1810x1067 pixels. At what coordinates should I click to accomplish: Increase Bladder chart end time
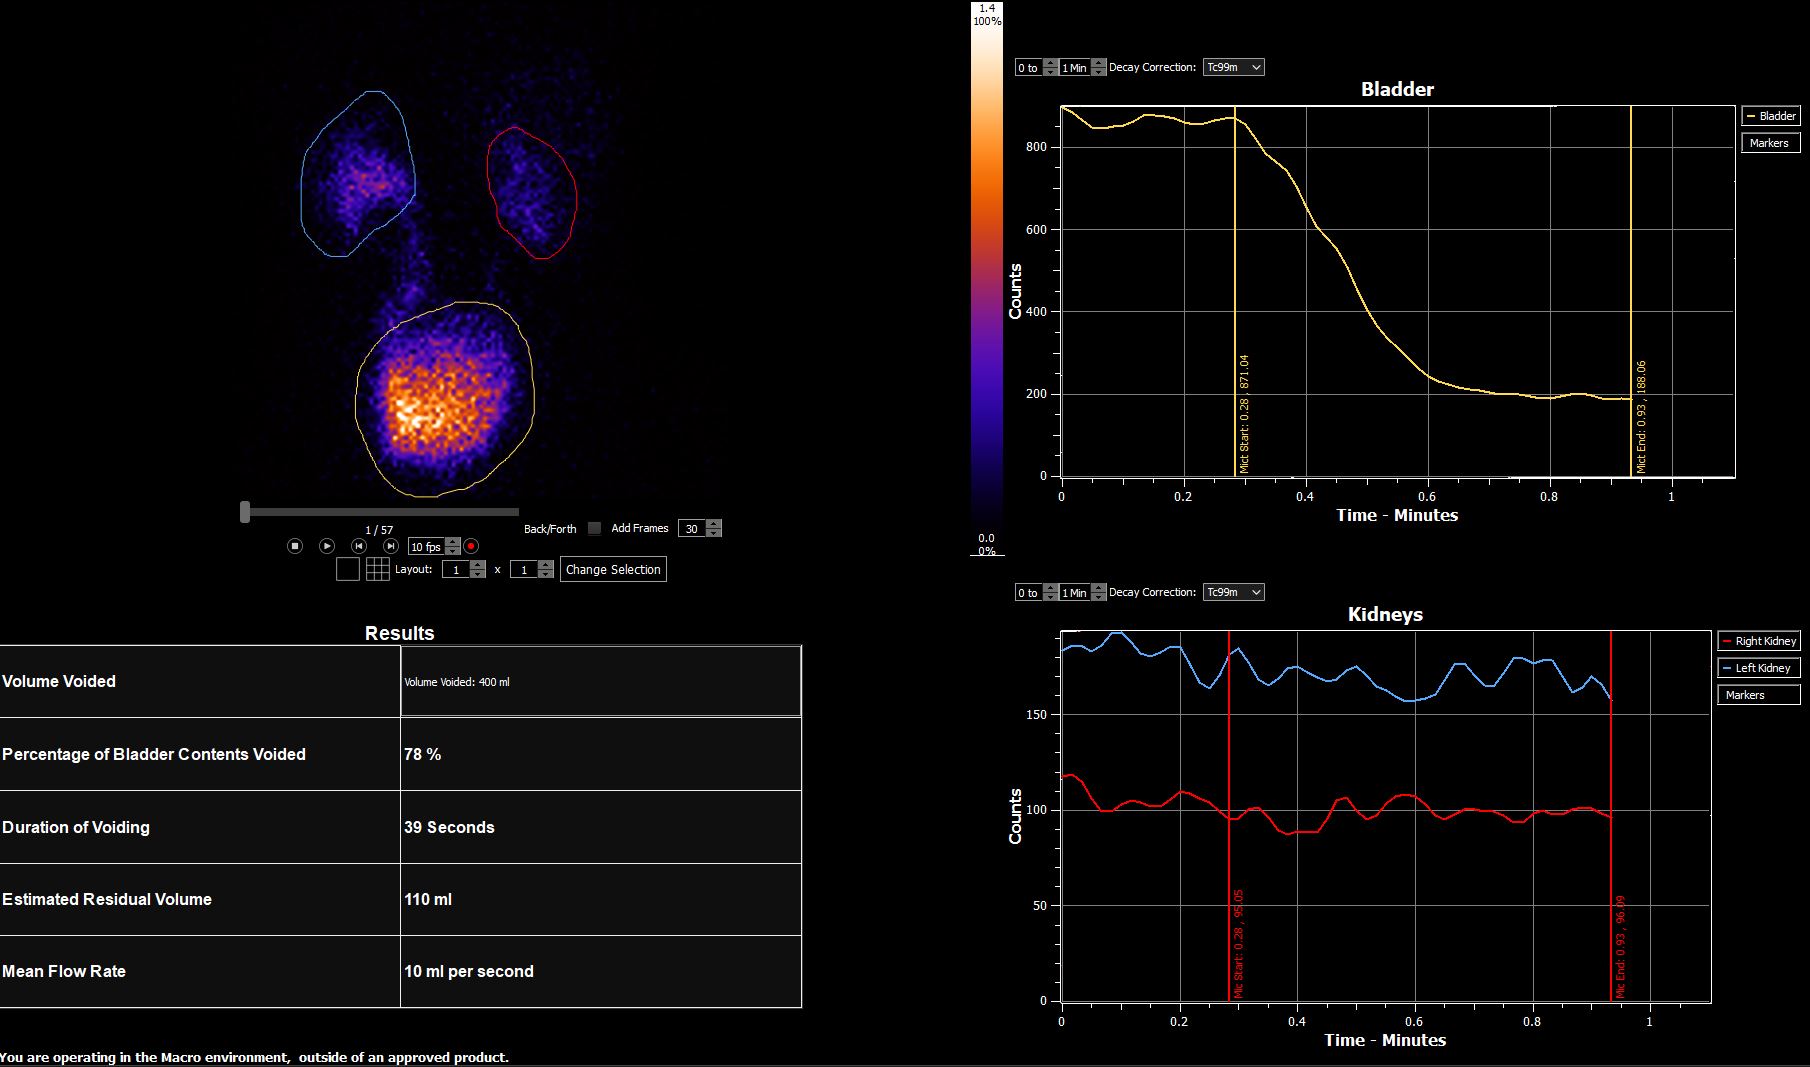click(x=1099, y=63)
